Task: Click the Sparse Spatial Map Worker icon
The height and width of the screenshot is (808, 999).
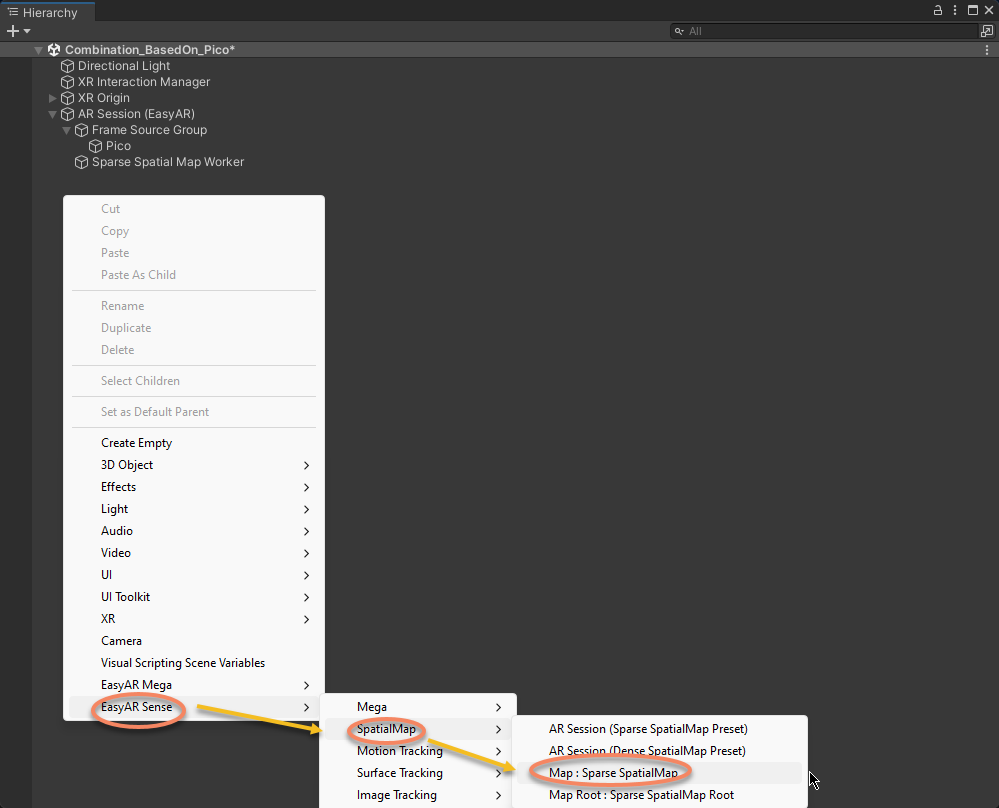Action: (82, 162)
